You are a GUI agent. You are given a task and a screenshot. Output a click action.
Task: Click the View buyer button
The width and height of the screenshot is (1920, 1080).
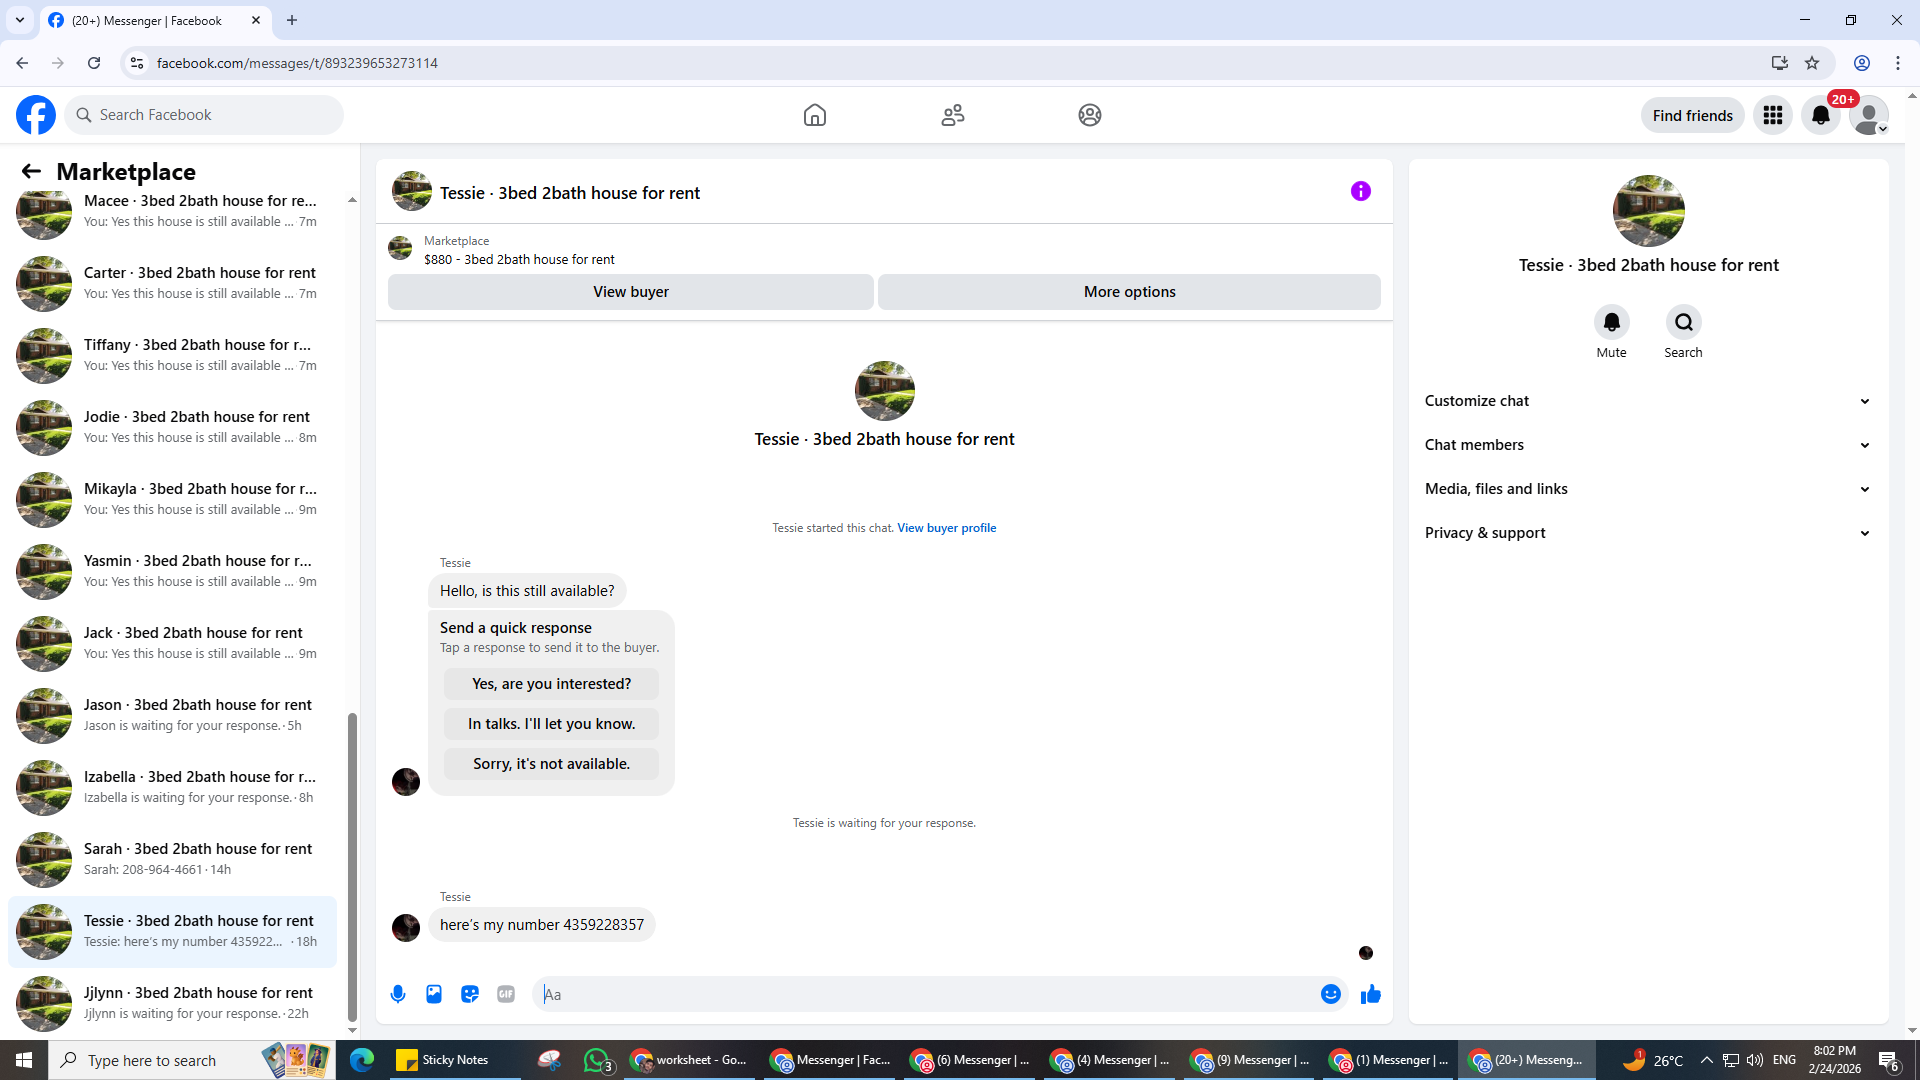click(x=630, y=292)
